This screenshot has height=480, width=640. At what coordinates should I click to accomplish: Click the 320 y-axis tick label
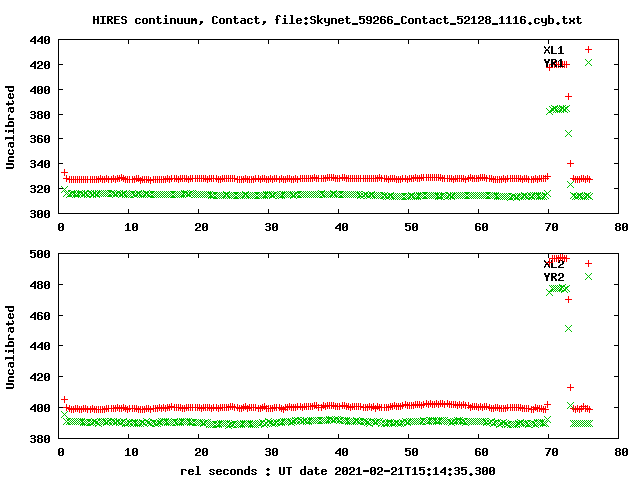point(40,189)
